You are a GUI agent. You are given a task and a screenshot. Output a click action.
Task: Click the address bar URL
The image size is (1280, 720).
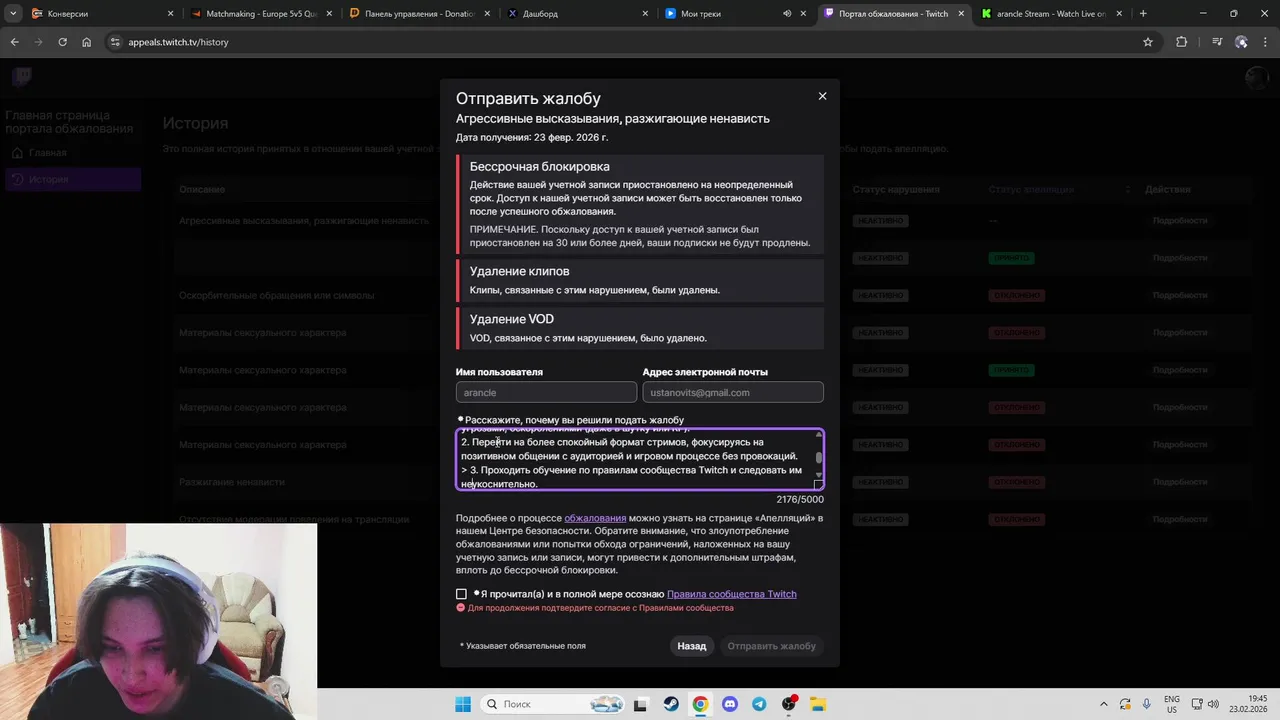click(x=178, y=42)
